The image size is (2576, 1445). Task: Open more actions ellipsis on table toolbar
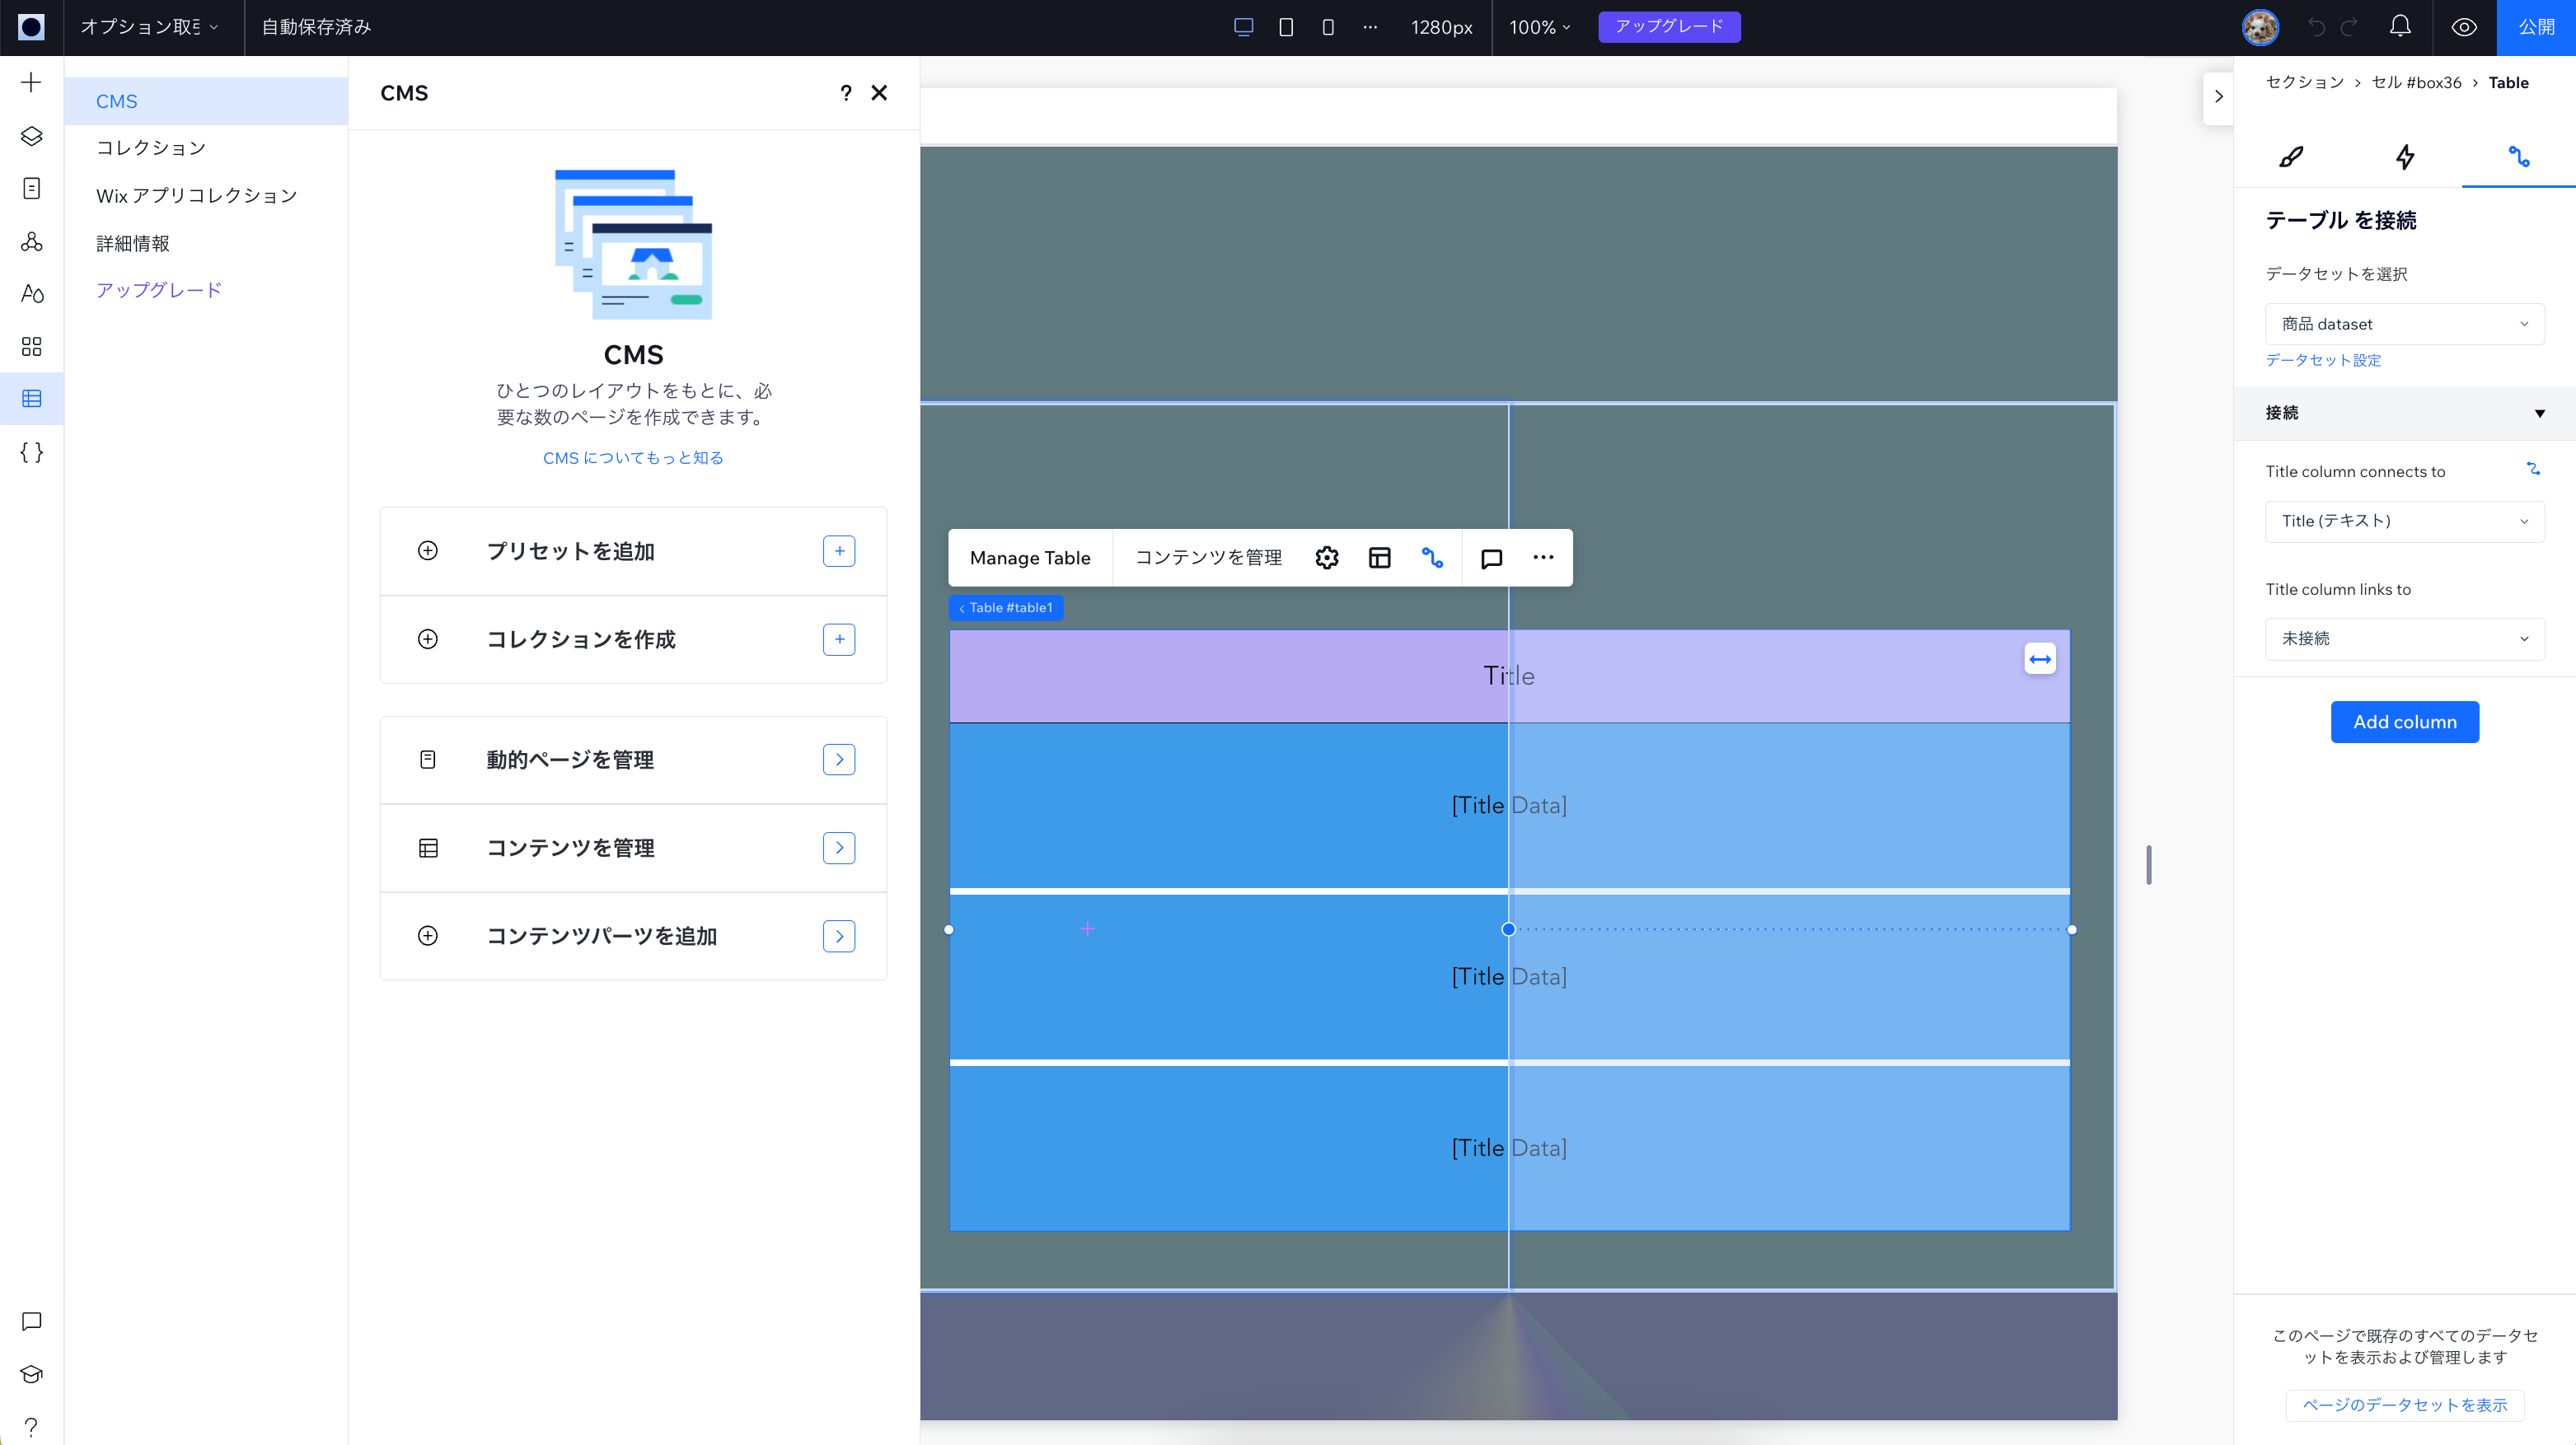(x=1543, y=558)
